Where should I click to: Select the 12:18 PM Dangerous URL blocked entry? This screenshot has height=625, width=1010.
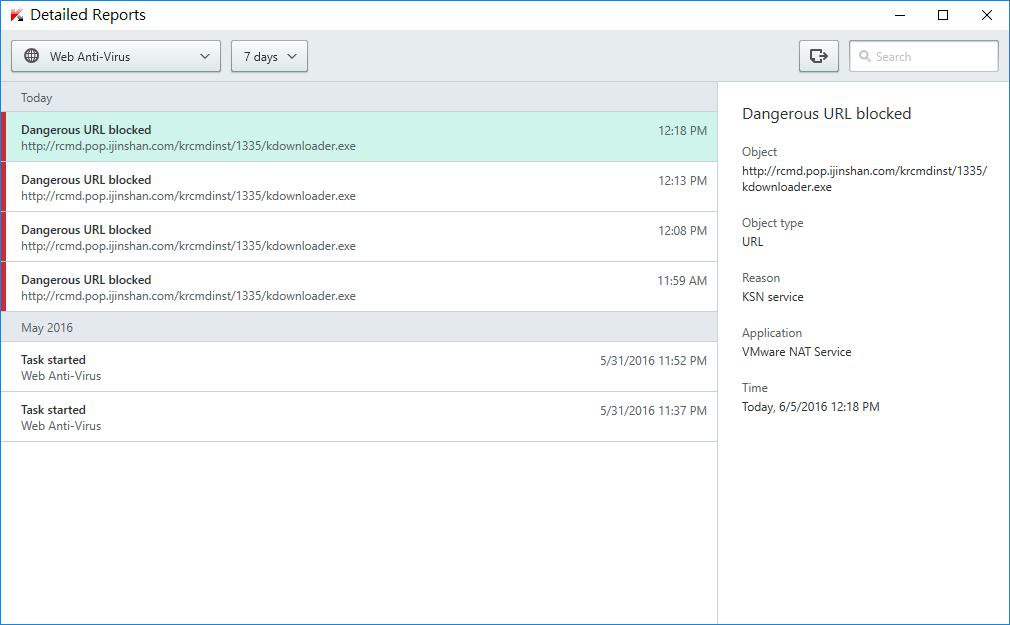click(x=360, y=137)
